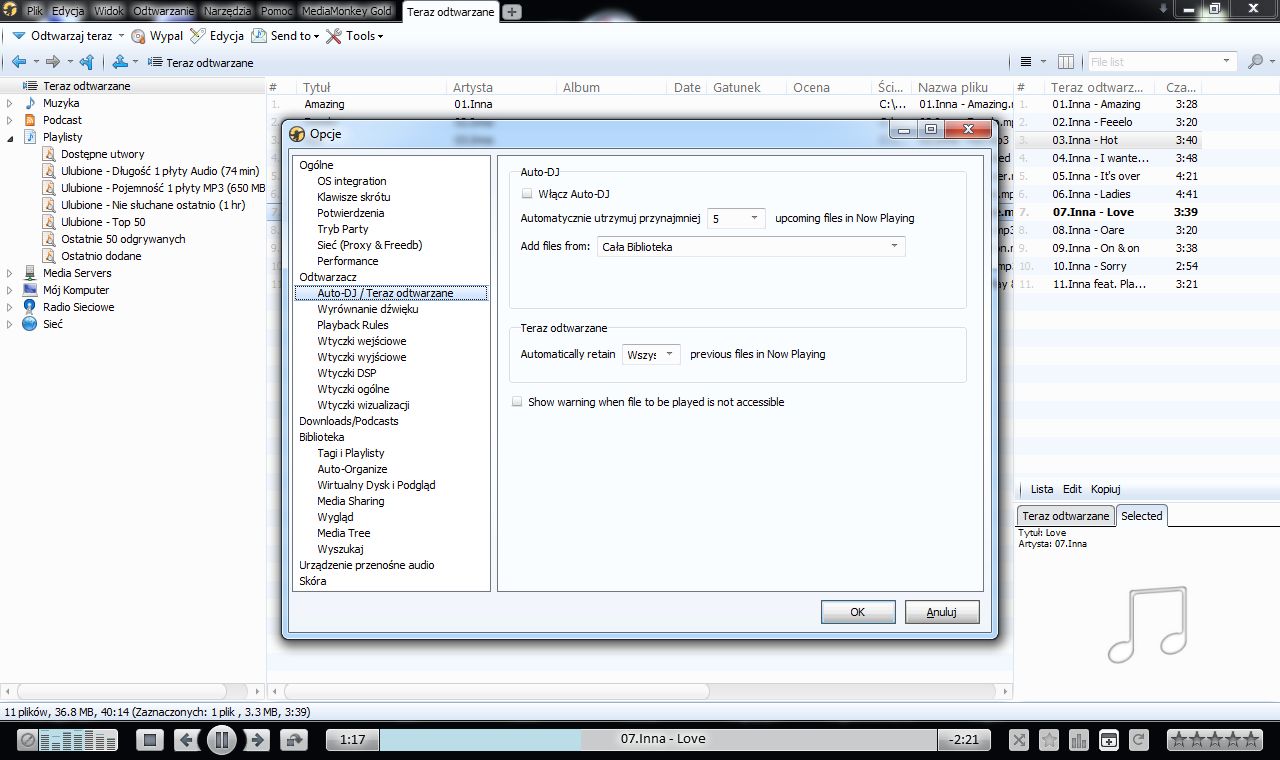Select Klawisze skrótu in options tree
This screenshot has width=1280, height=760.
[354, 197]
